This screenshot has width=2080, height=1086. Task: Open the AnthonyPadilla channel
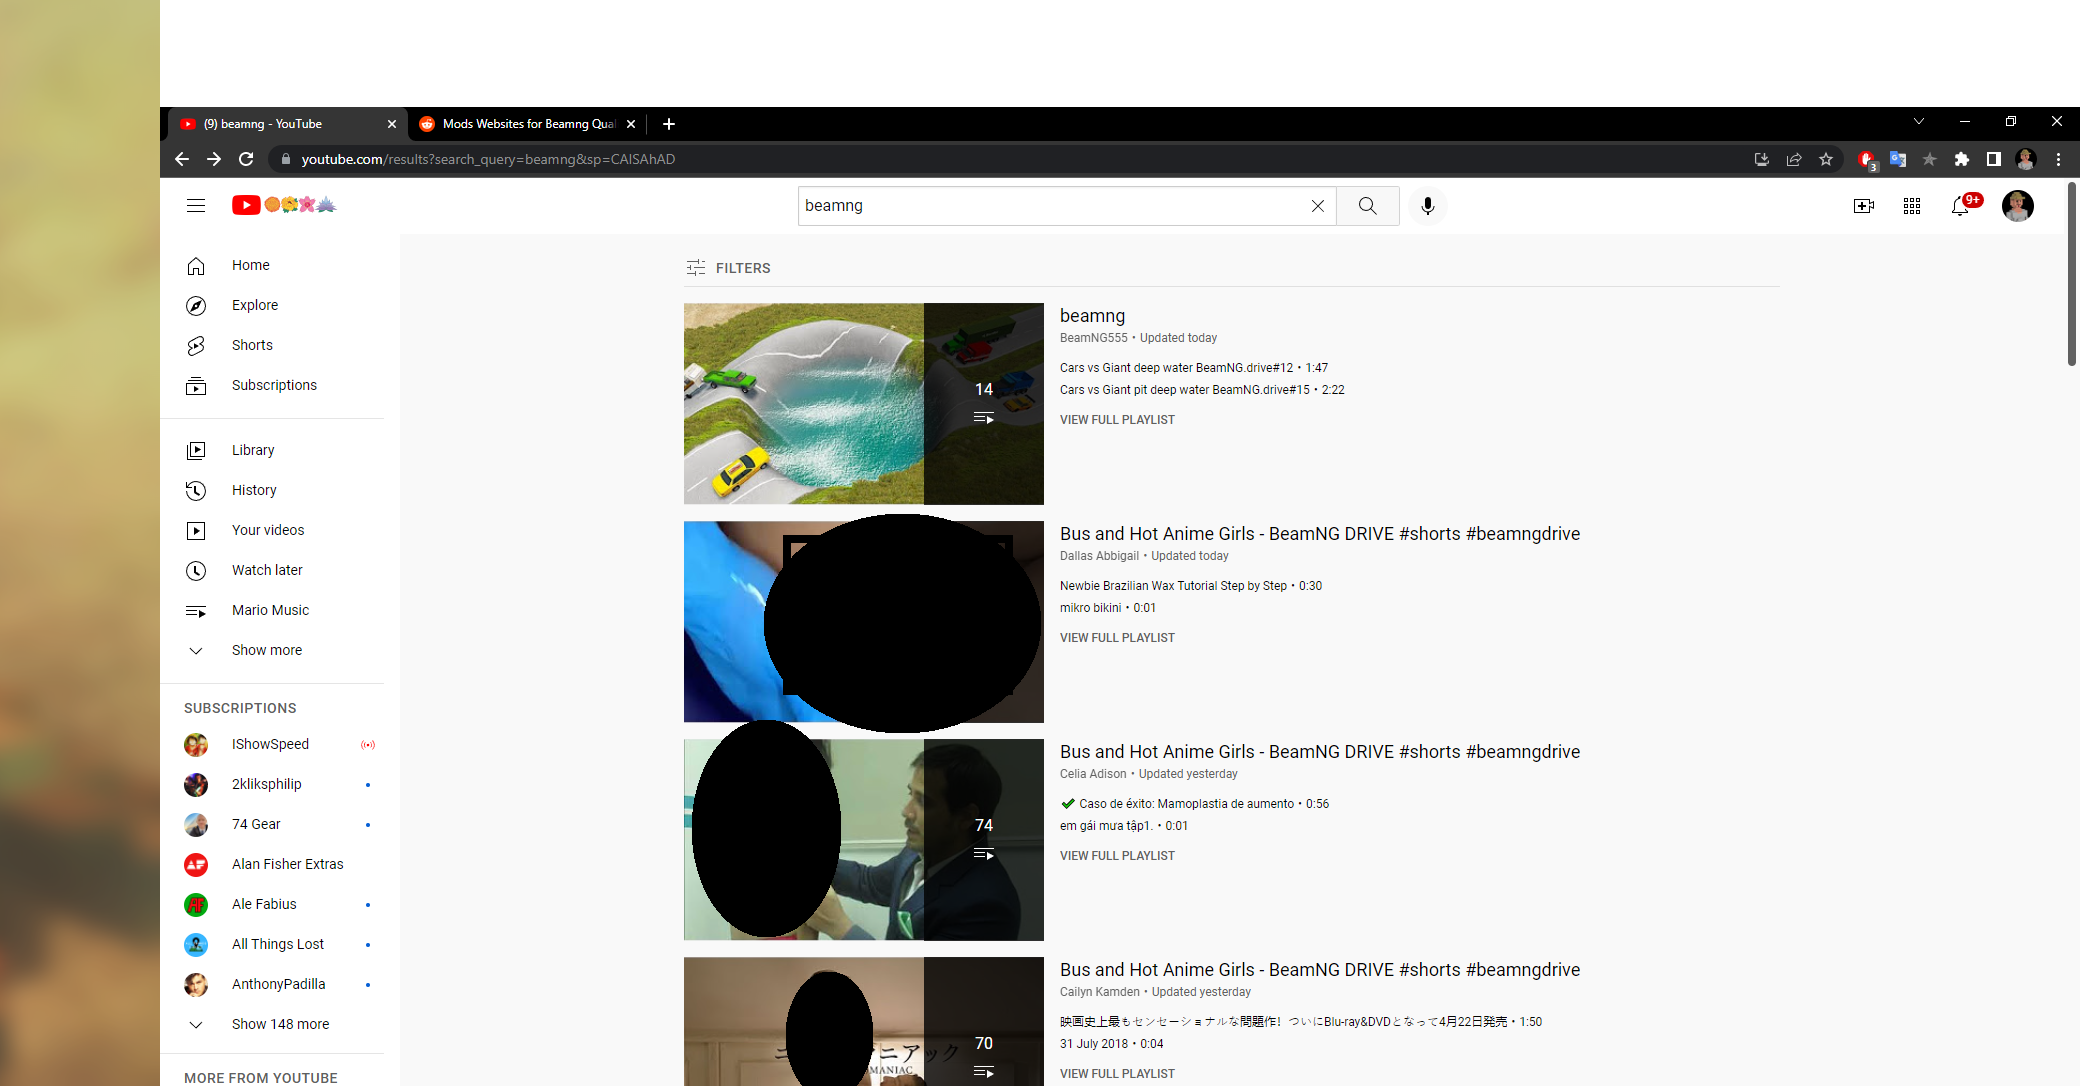click(272, 984)
